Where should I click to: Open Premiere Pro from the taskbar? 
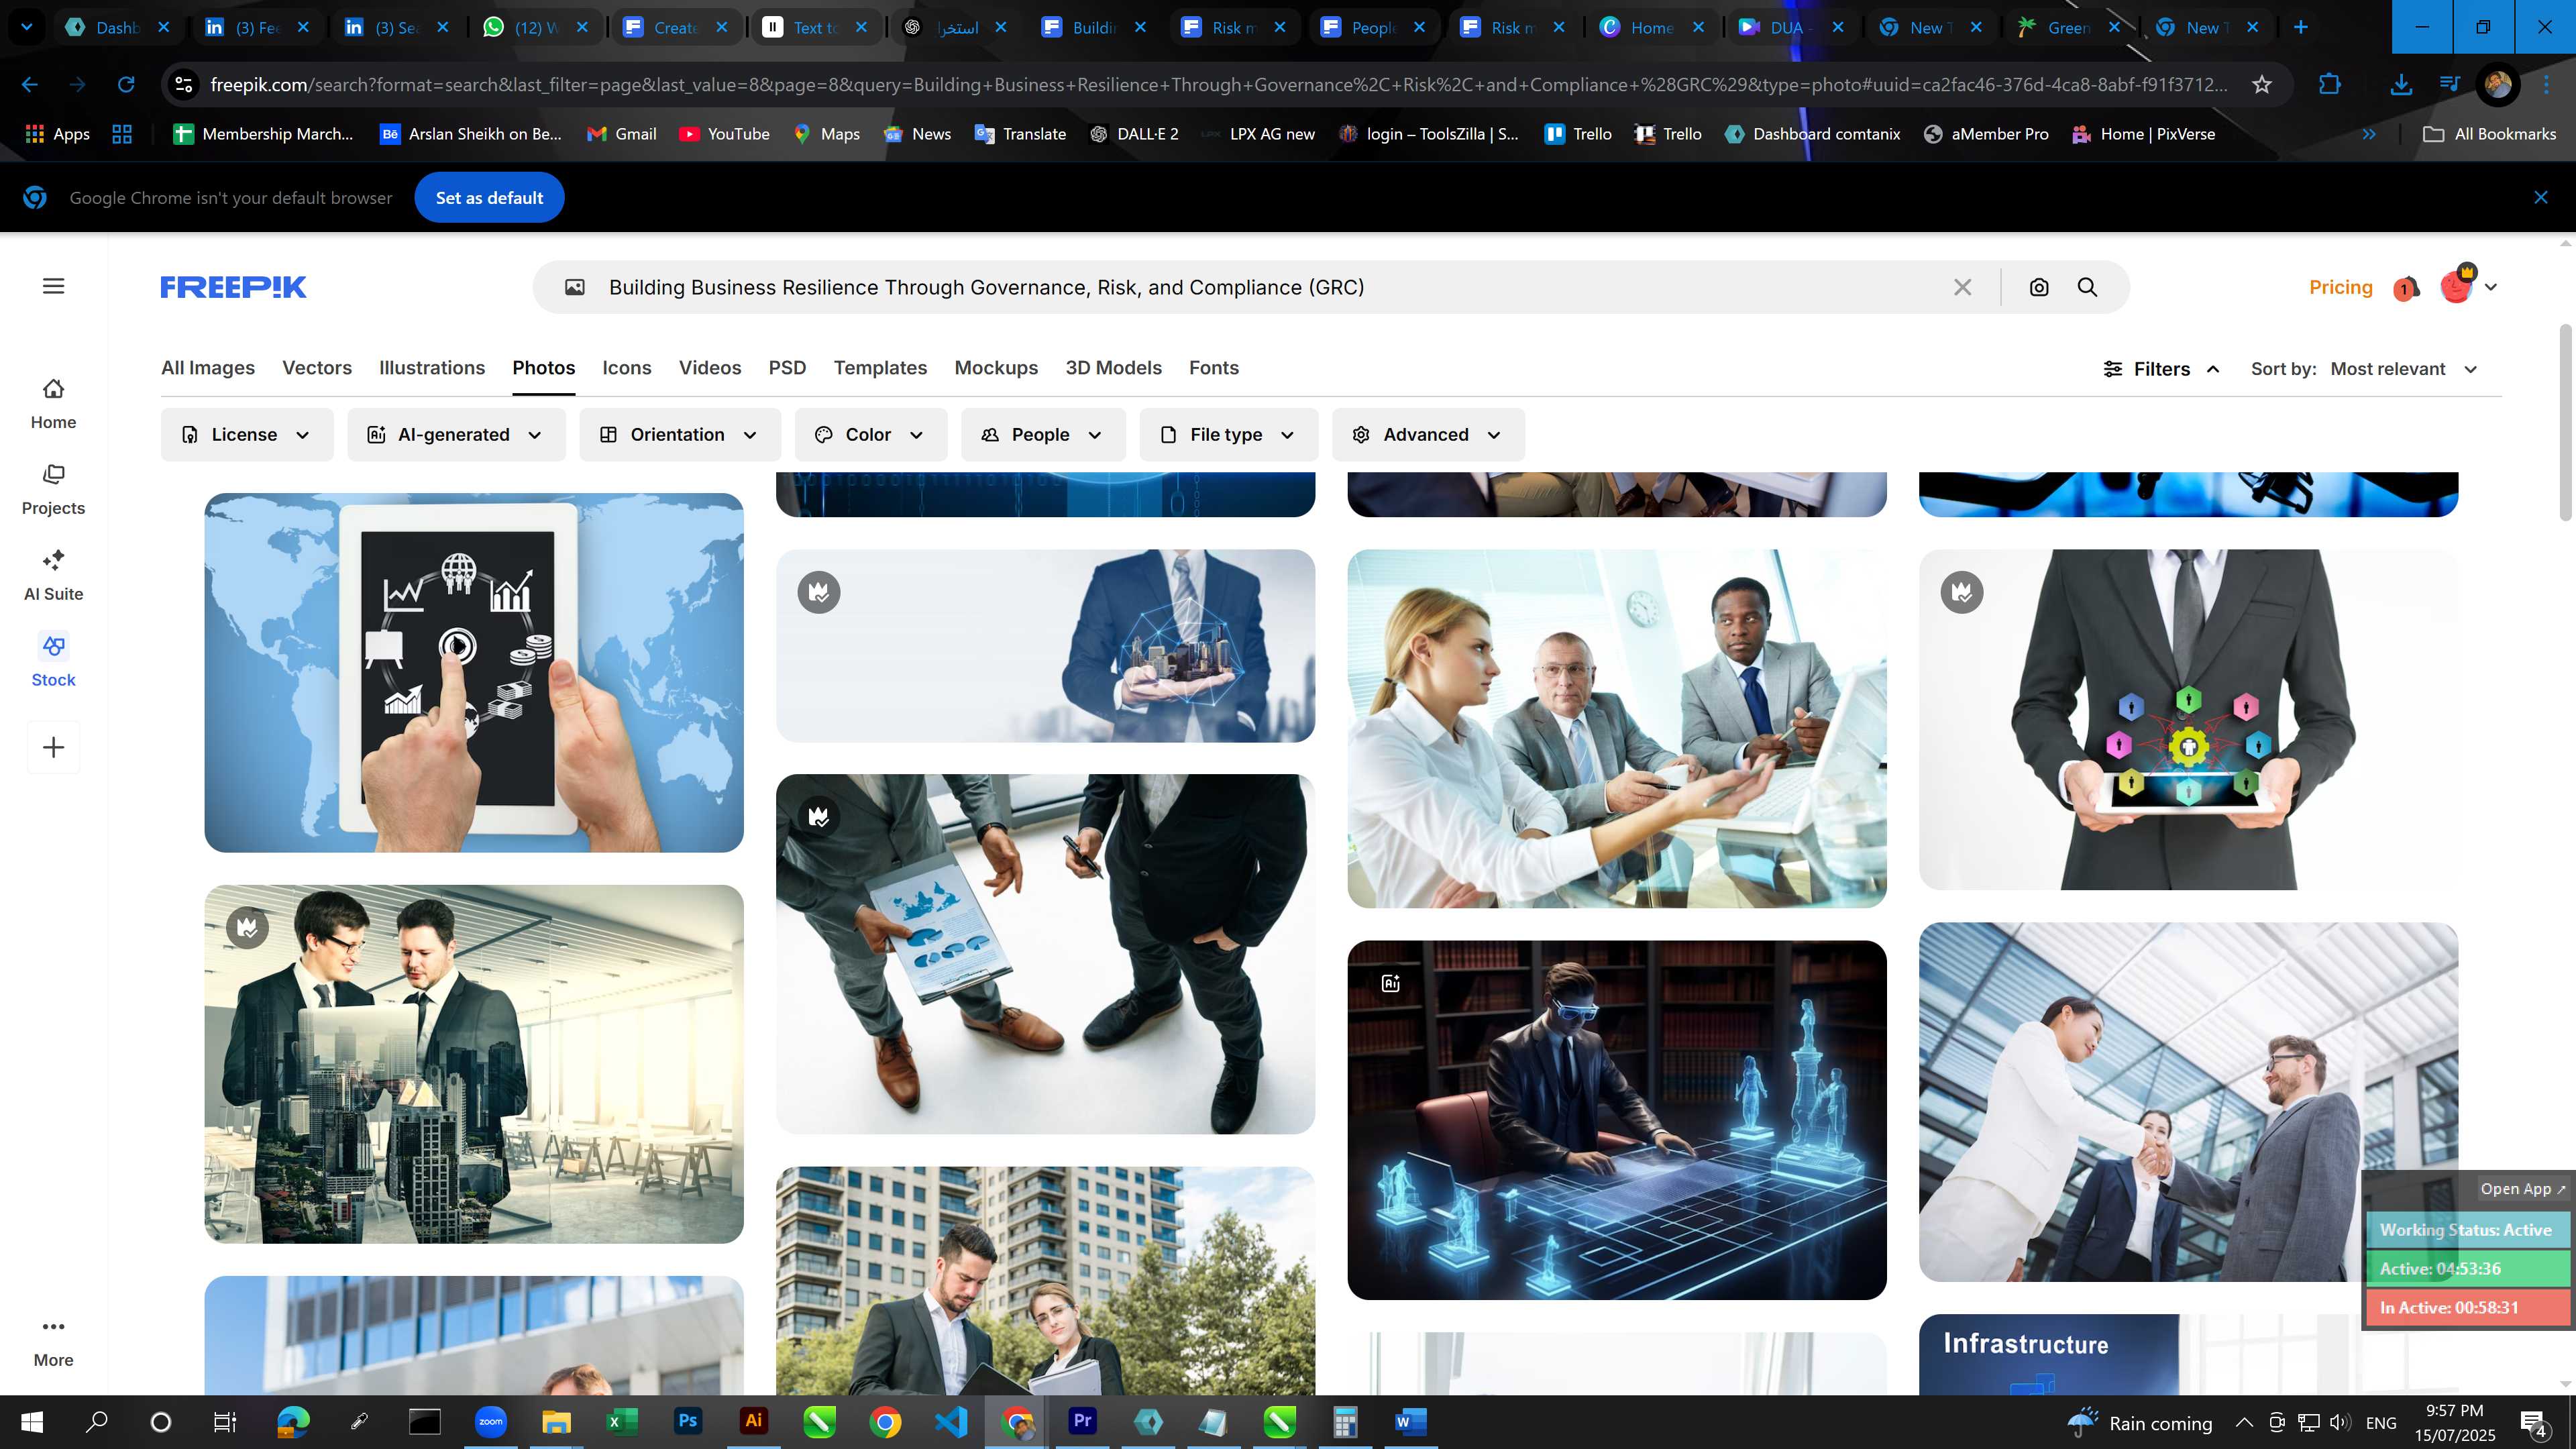click(x=1082, y=1421)
